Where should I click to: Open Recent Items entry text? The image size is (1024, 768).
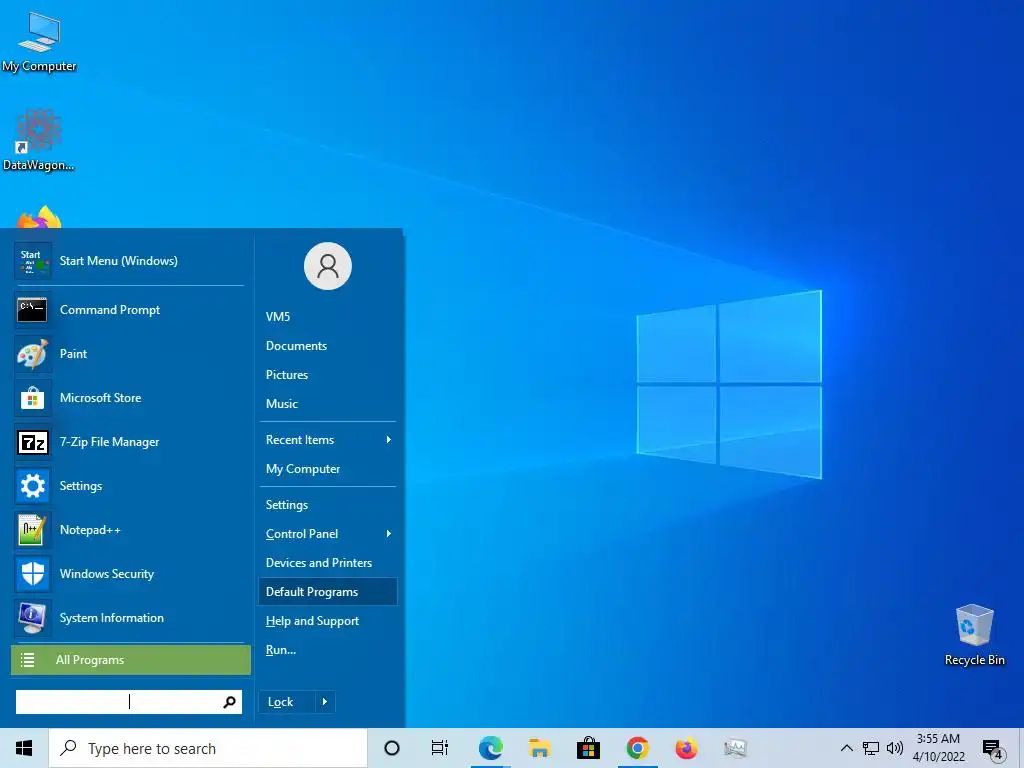pos(300,440)
